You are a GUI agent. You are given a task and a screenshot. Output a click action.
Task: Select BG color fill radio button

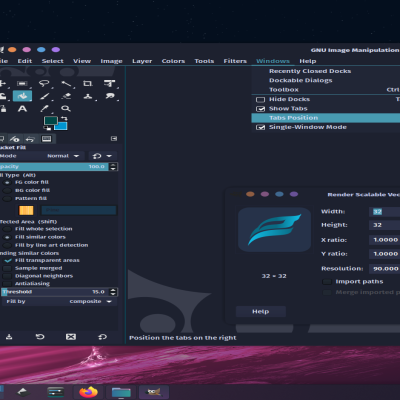point(7,190)
